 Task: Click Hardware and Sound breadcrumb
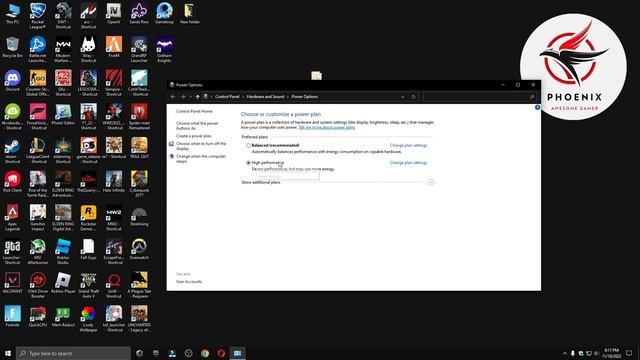coord(265,97)
